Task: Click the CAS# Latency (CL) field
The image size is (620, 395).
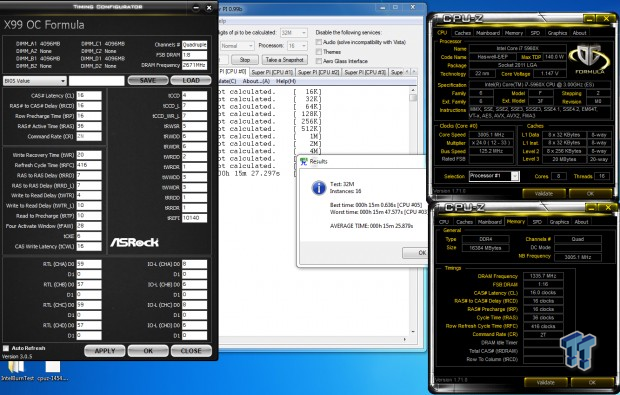Action: tap(89, 95)
